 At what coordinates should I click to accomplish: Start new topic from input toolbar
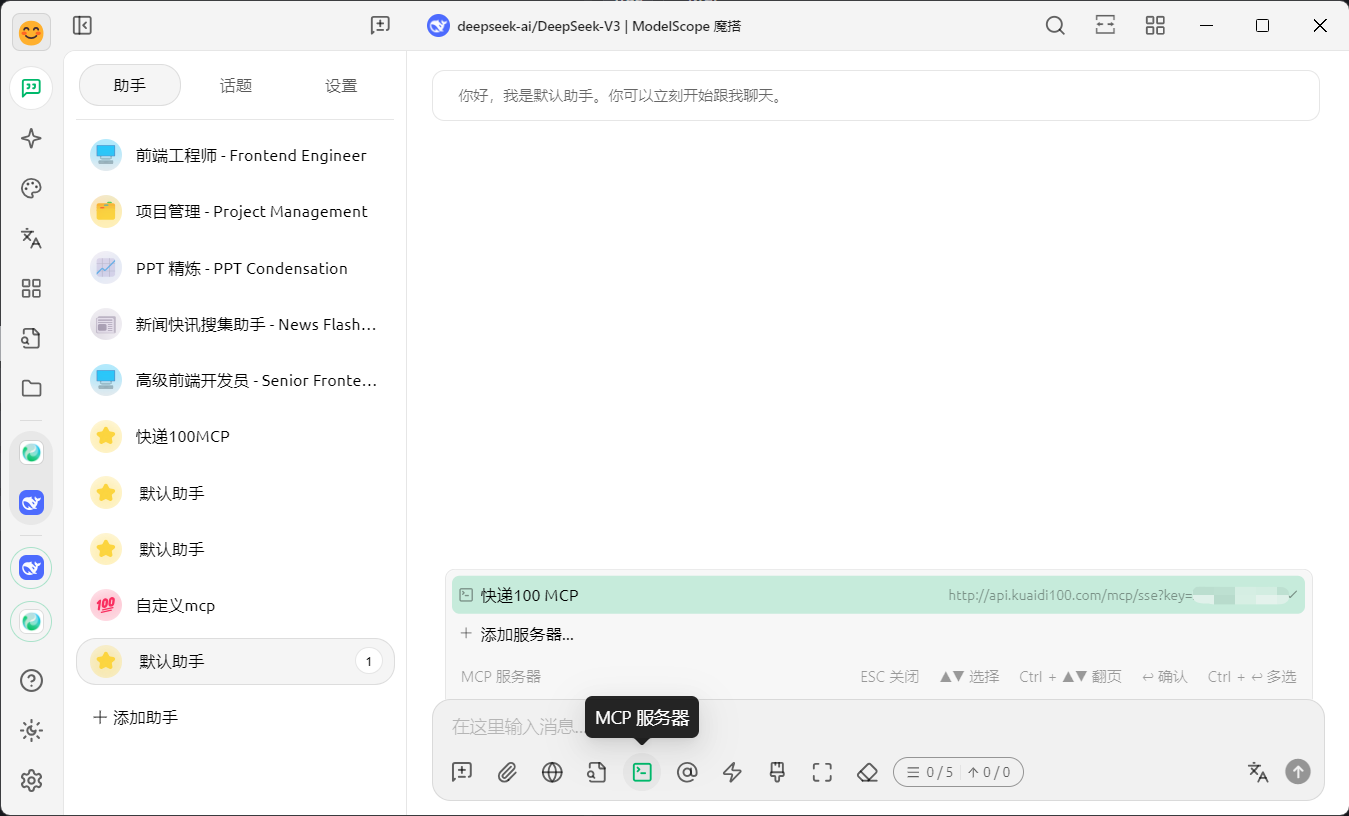point(462,772)
